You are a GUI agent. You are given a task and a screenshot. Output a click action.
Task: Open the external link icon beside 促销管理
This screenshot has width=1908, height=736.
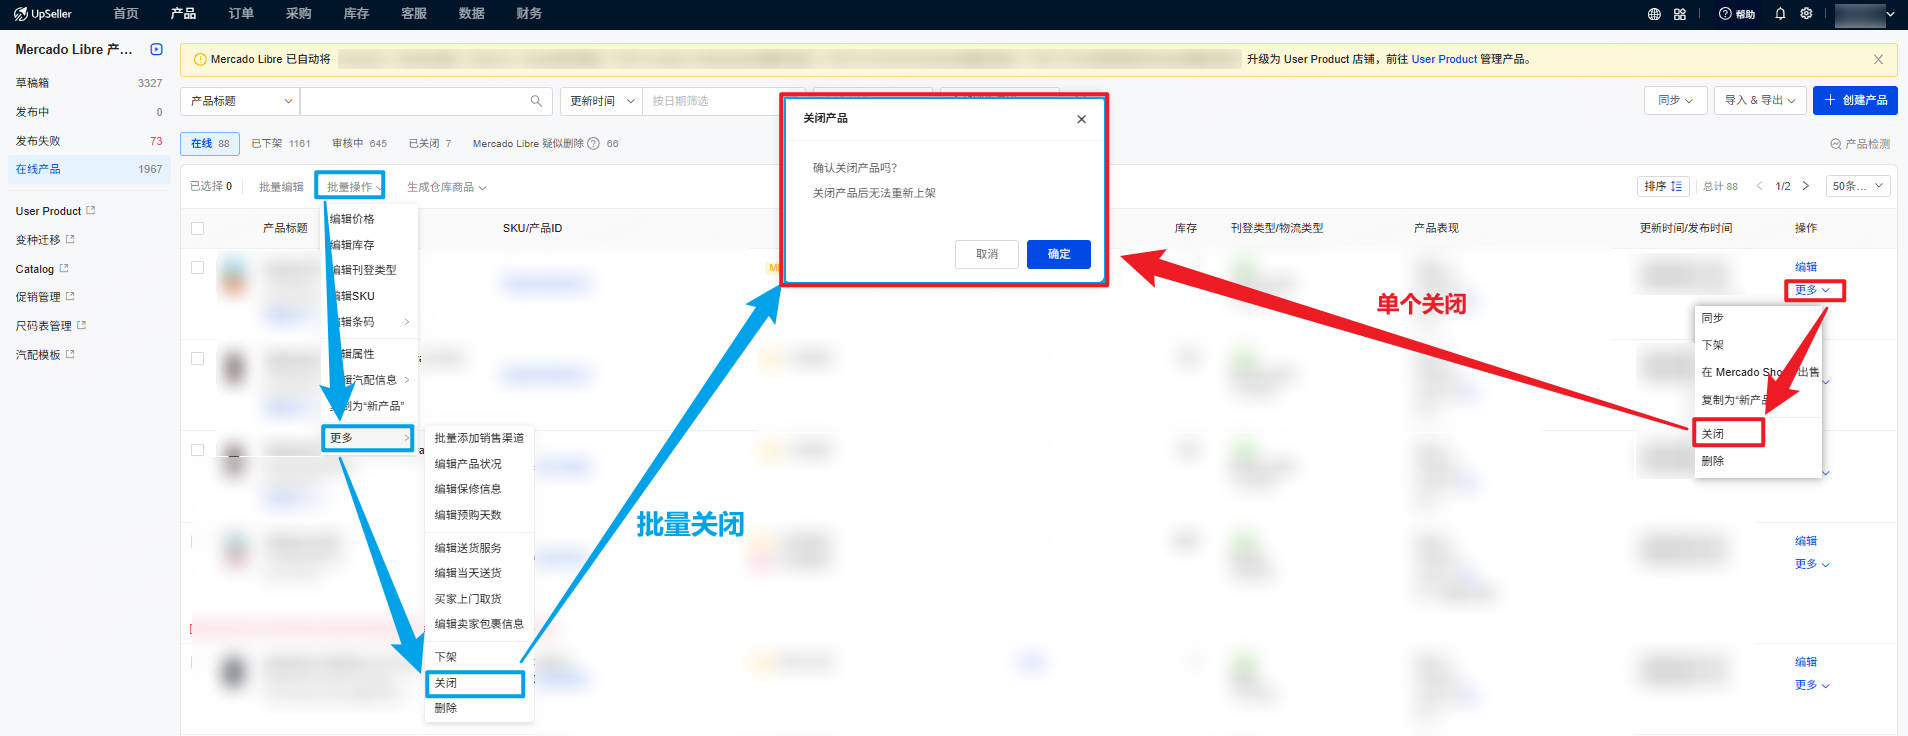[x=70, y=296]
